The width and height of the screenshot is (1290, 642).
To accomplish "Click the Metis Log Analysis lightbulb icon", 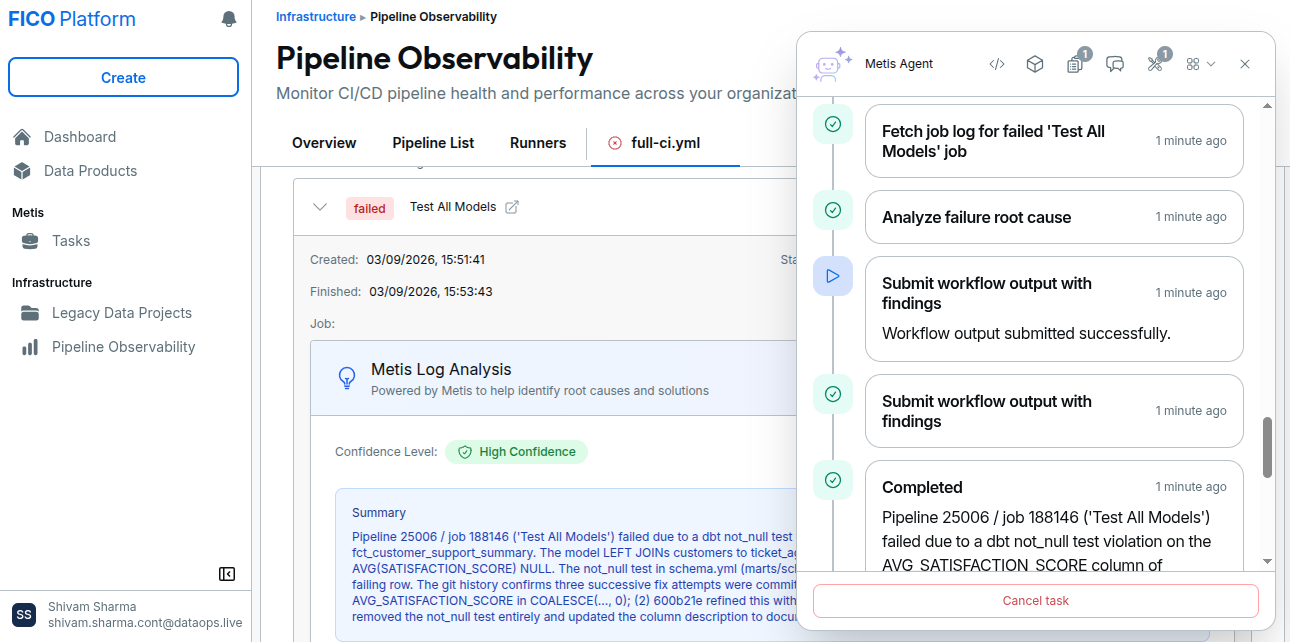I will [x=347, y=378].
